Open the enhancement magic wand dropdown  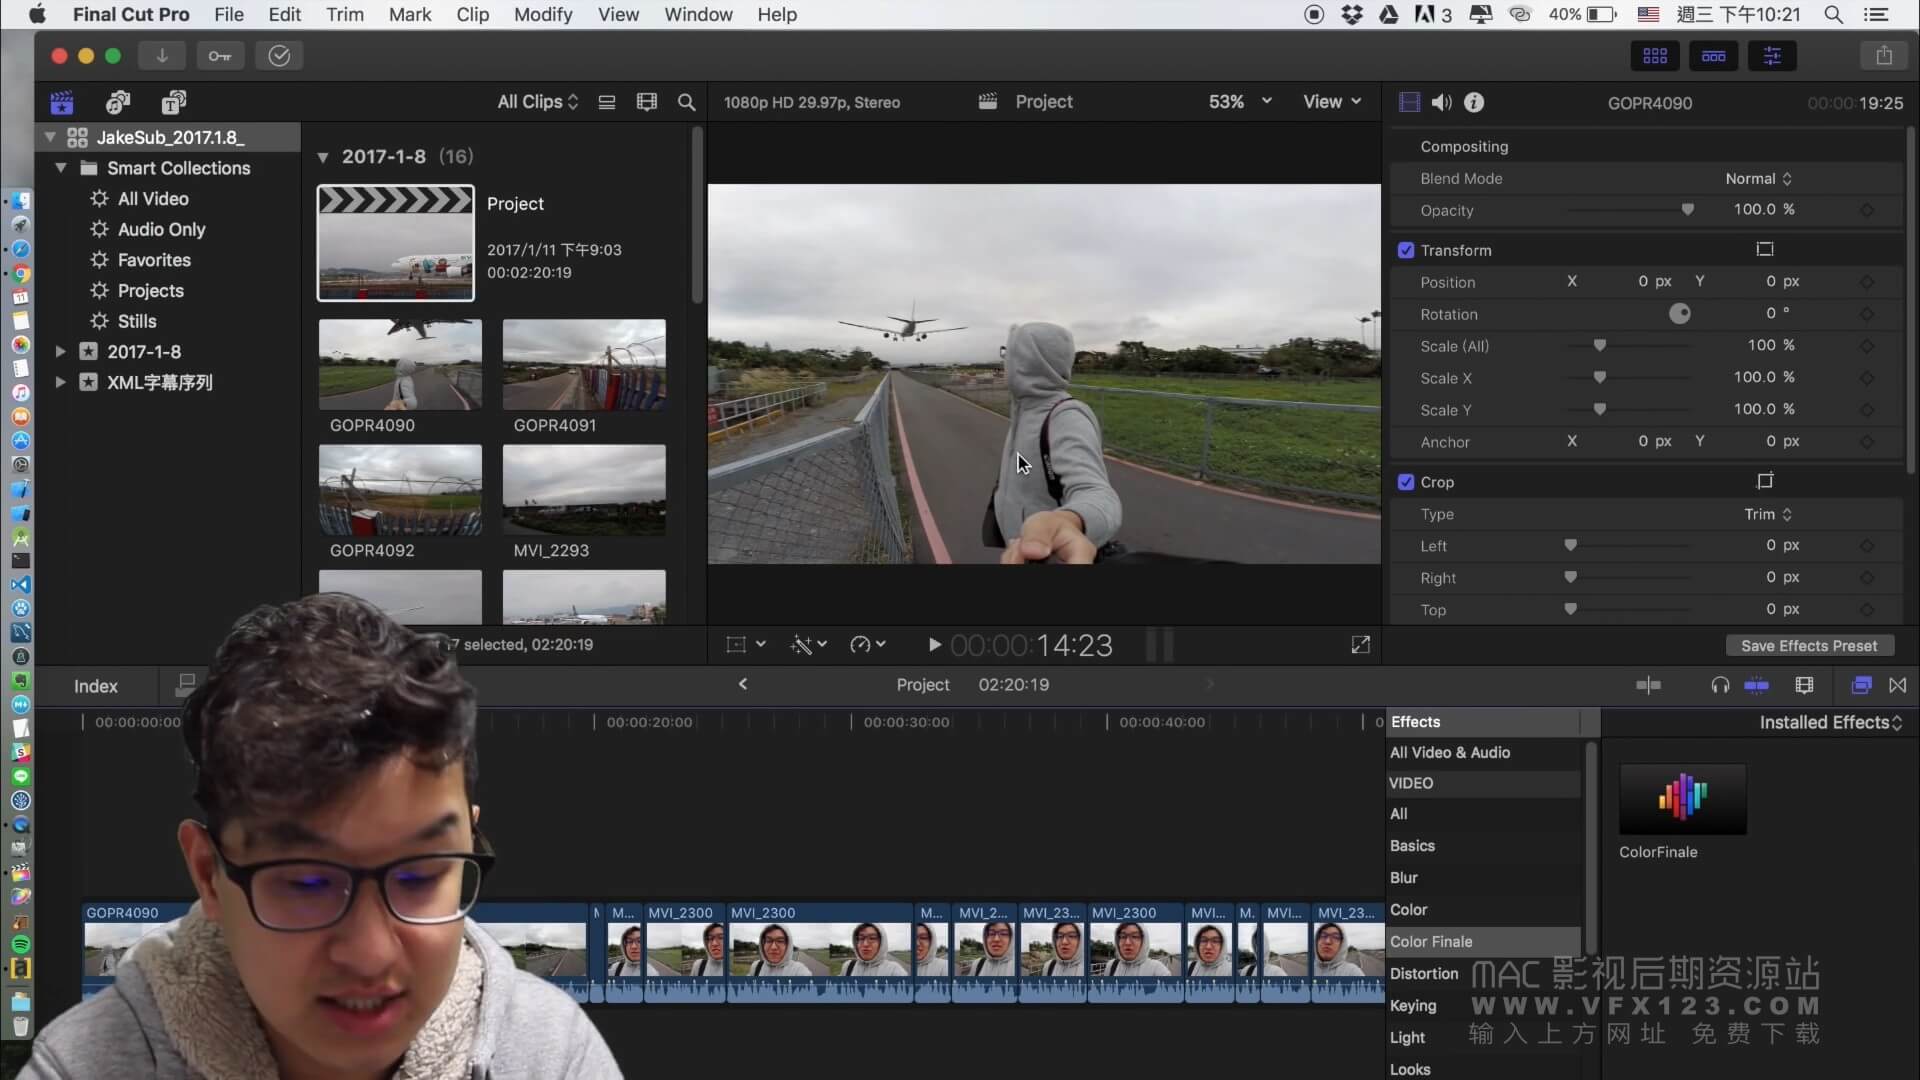[x=809, y=645]
